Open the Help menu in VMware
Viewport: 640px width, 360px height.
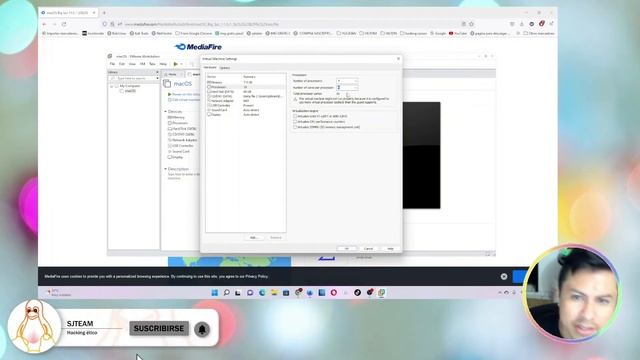[163, 64]
